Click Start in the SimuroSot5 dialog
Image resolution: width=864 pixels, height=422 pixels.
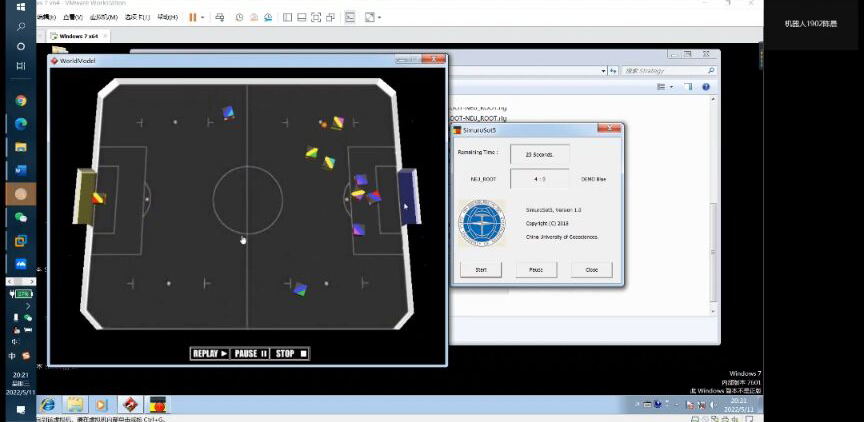click(480, 270)
